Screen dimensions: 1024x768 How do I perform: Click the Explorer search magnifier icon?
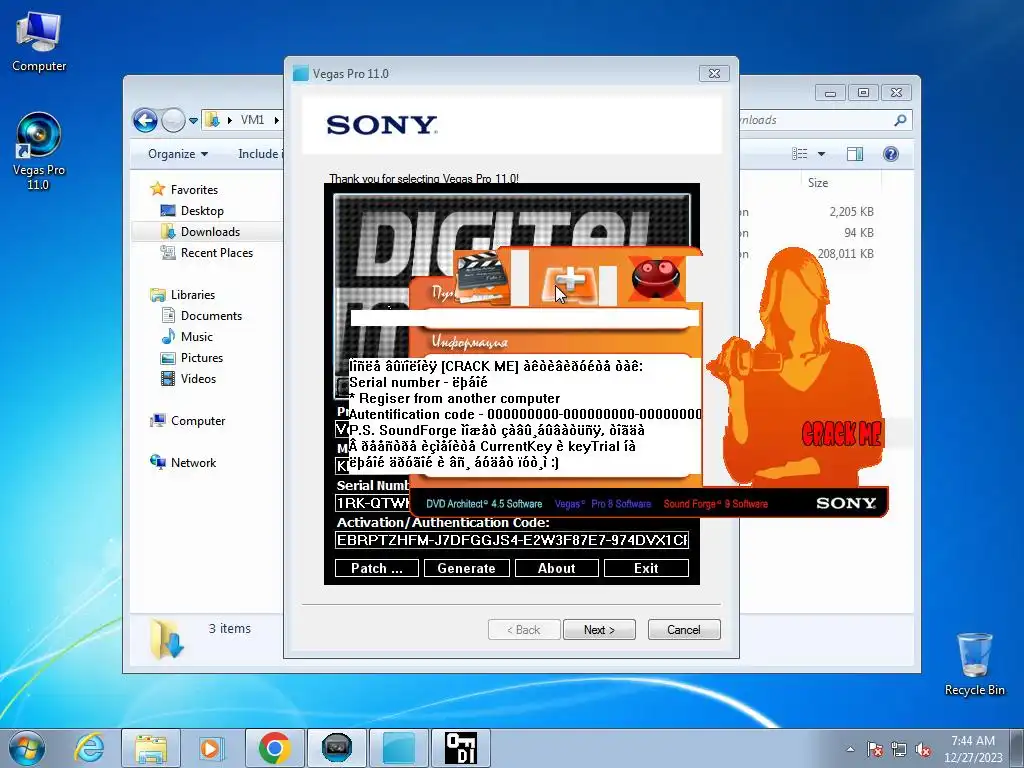pos(900,120)
